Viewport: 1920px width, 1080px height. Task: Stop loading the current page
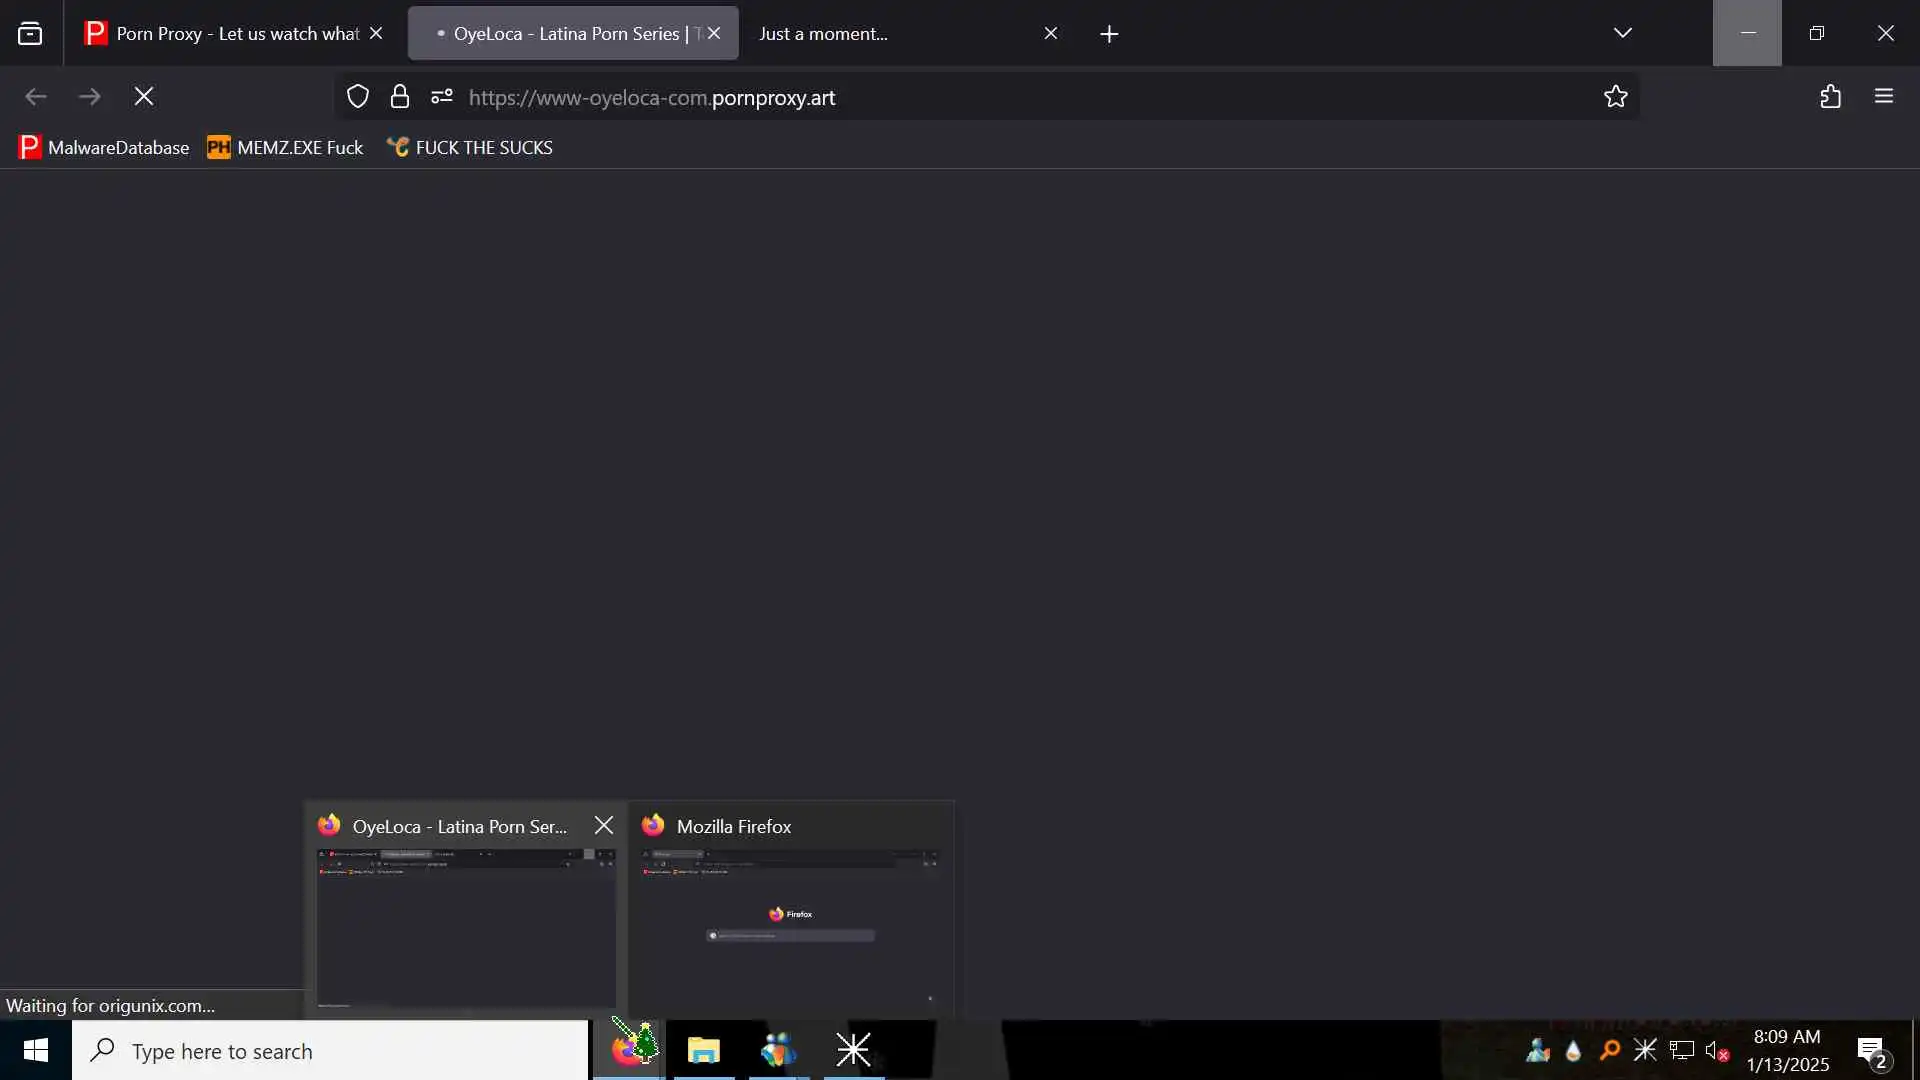144,96
